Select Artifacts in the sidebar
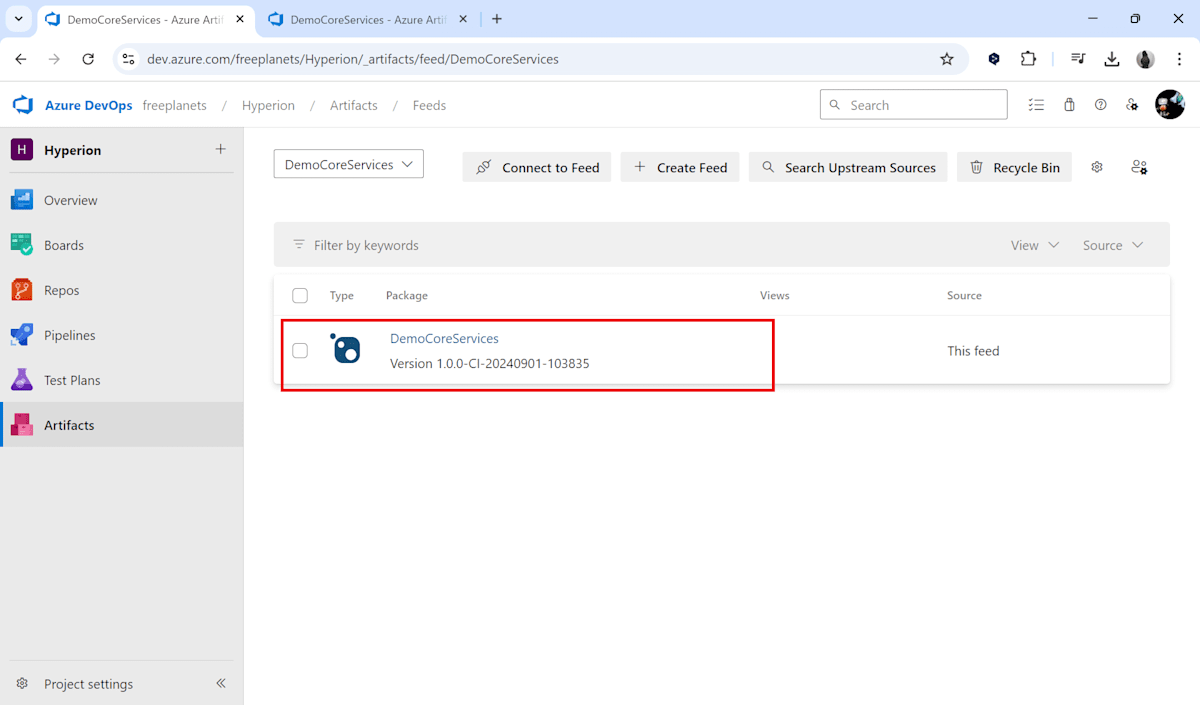 (x=121, y=425)
